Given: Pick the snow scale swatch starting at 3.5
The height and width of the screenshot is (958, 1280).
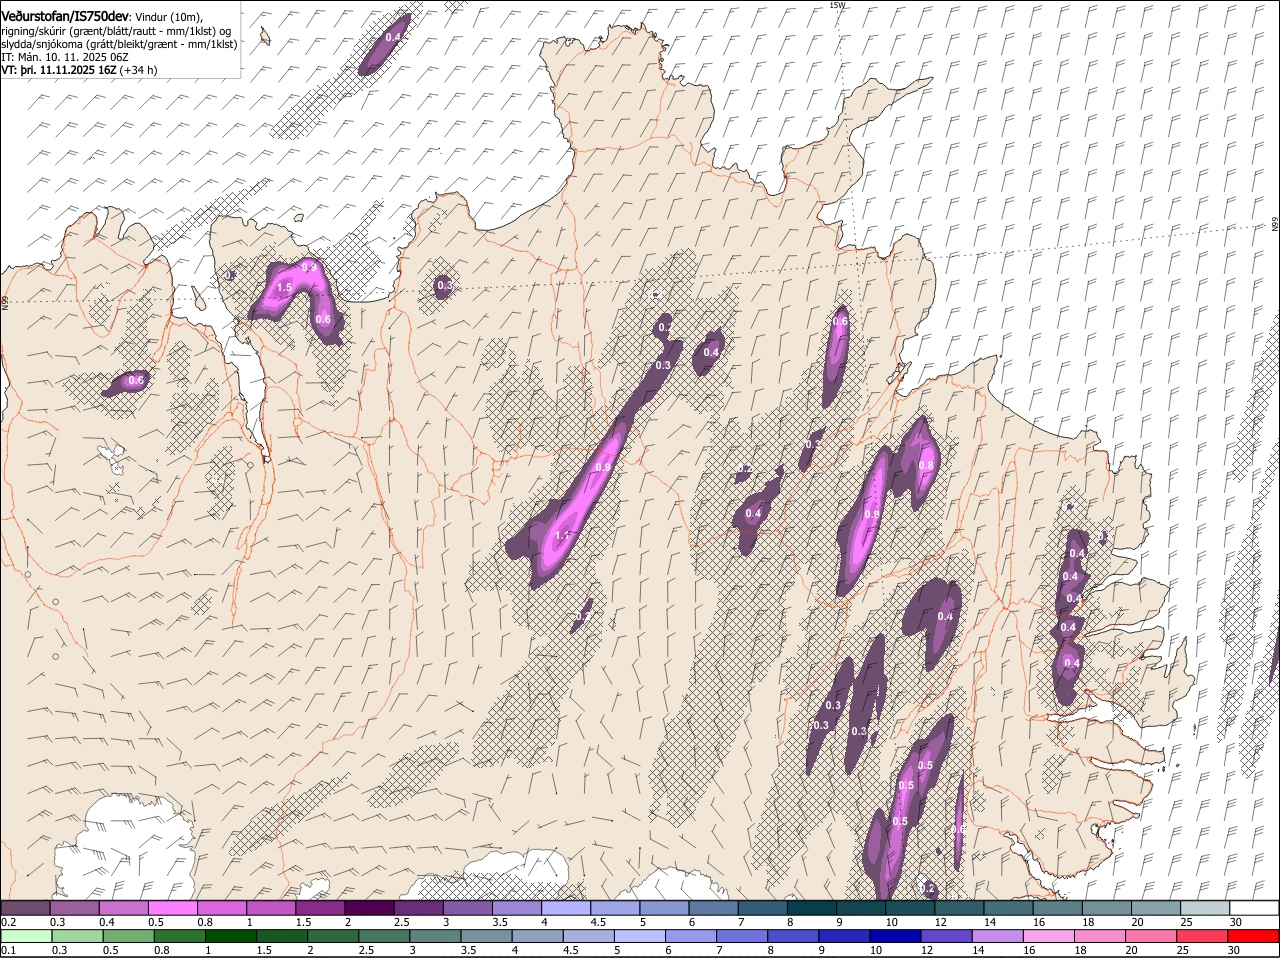Looking at the screenshot, I should coord(517,908).
